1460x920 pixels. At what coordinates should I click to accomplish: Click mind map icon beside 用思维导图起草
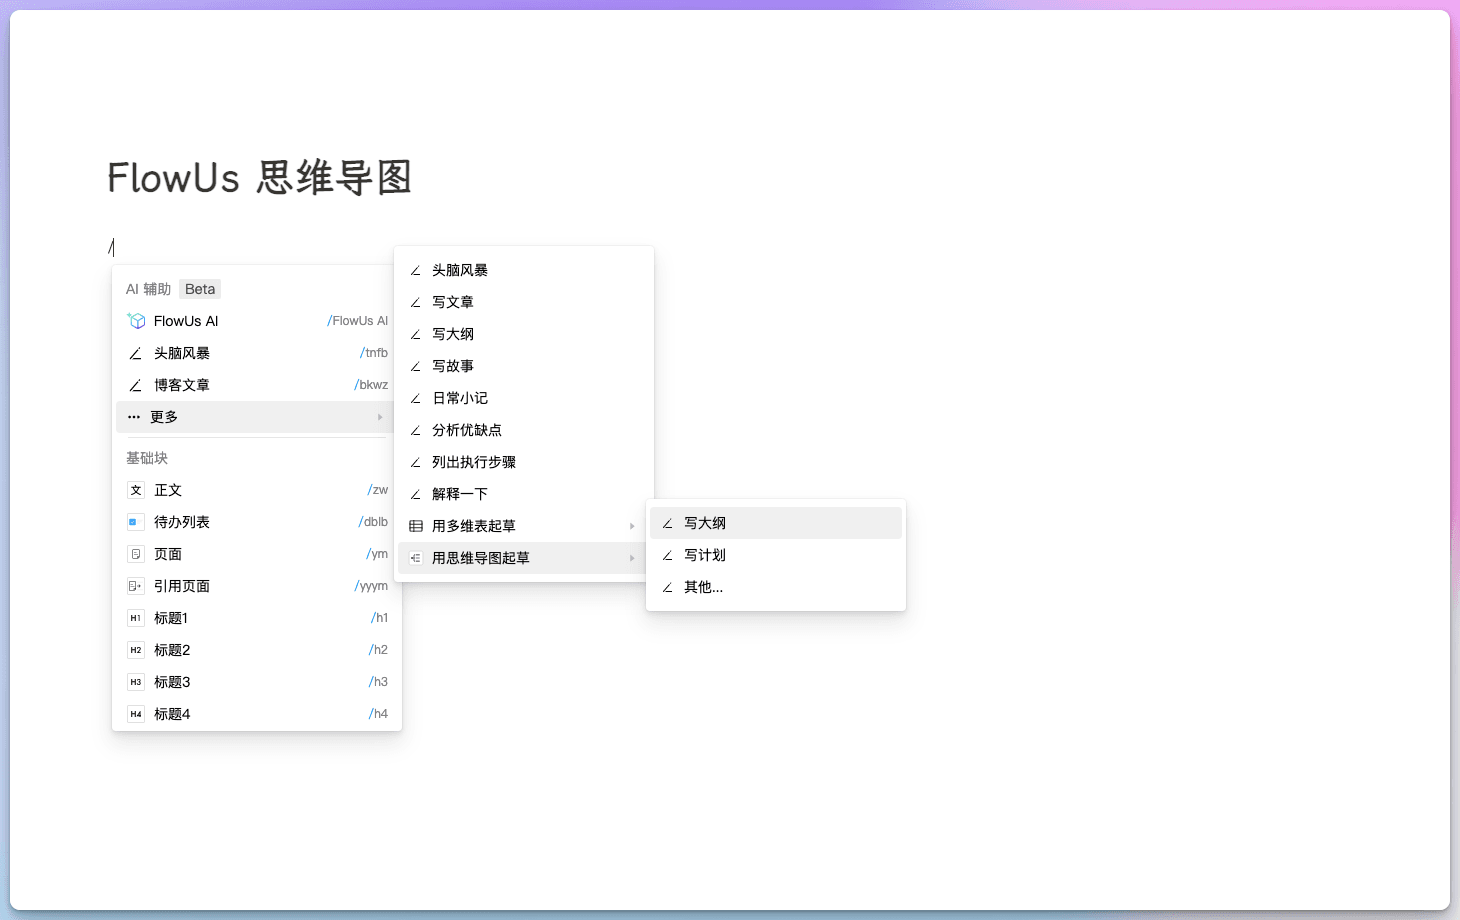(x=416, y=558)
